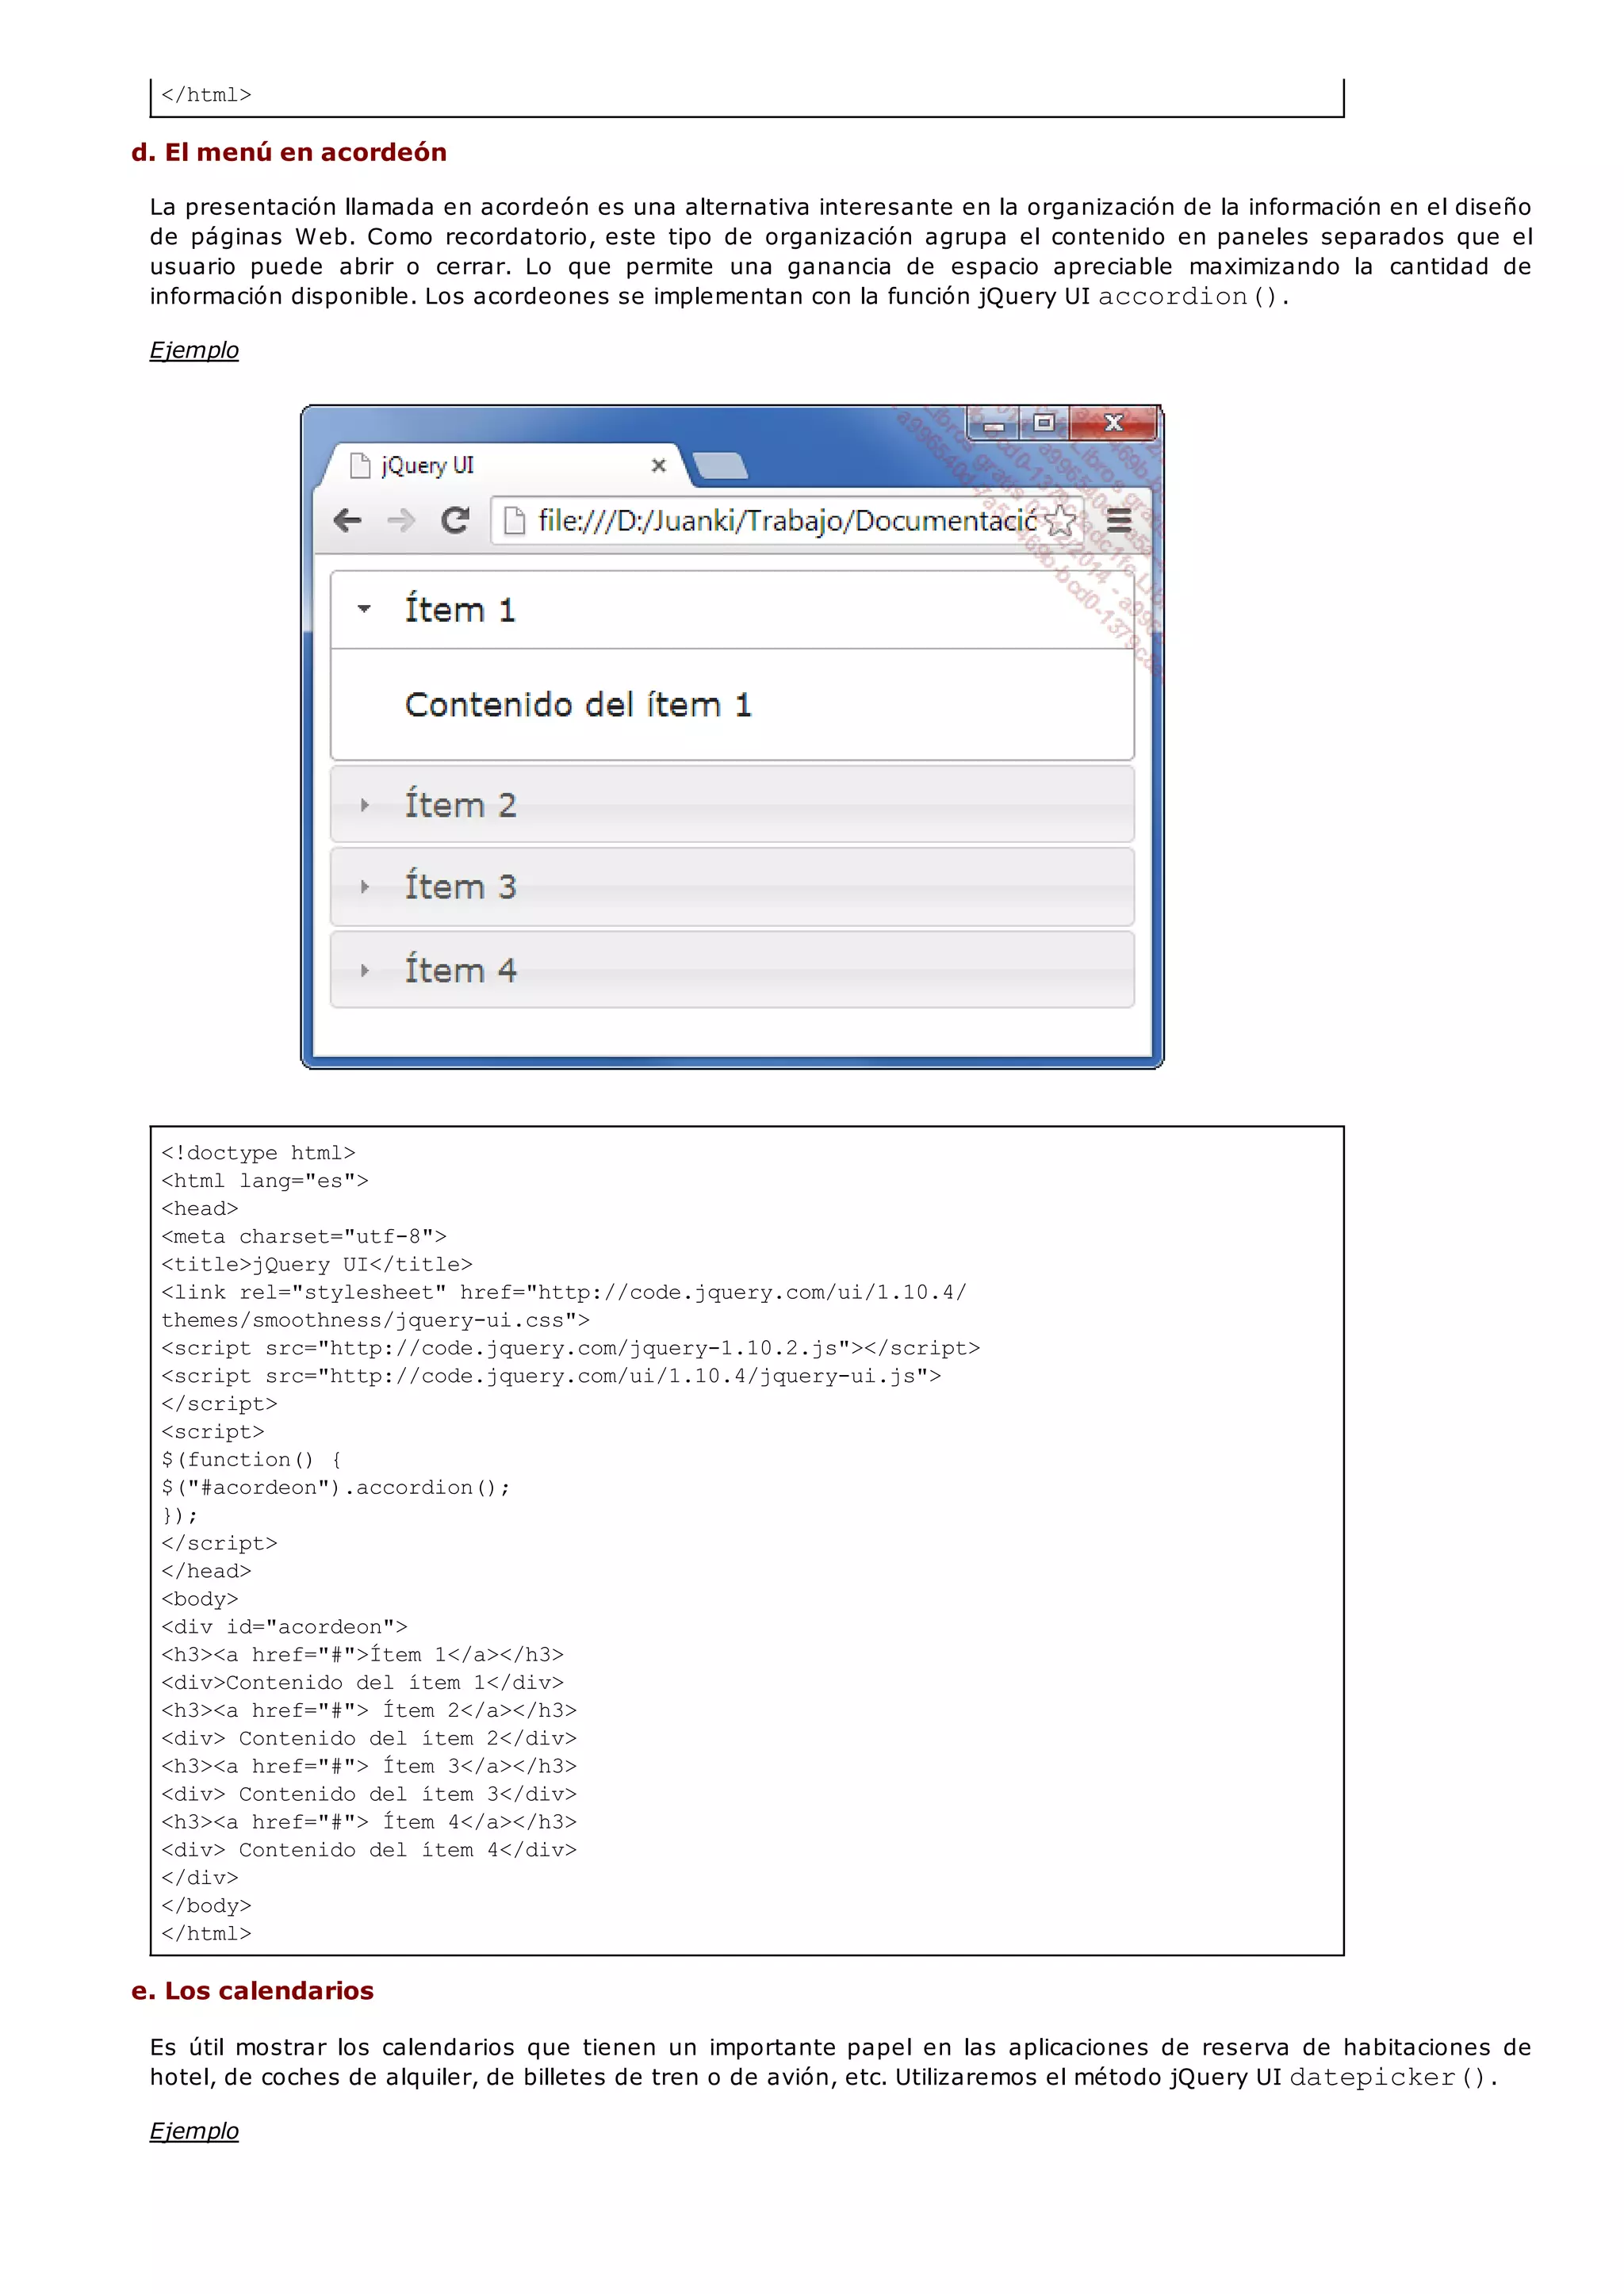Click the code line '$("#acordeon").accordion();'

pos(336,1488)
